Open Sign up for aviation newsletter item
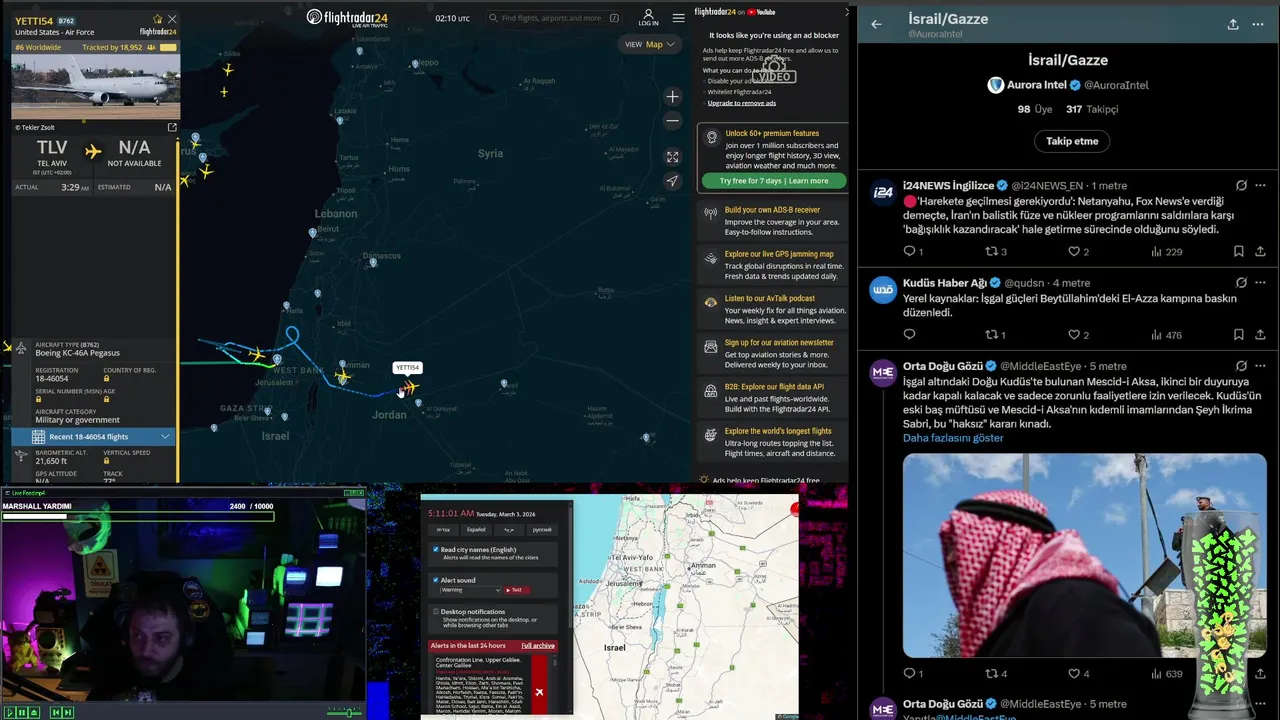The height and width of the screenshot is (720, 1280). [x=773, y=353]
